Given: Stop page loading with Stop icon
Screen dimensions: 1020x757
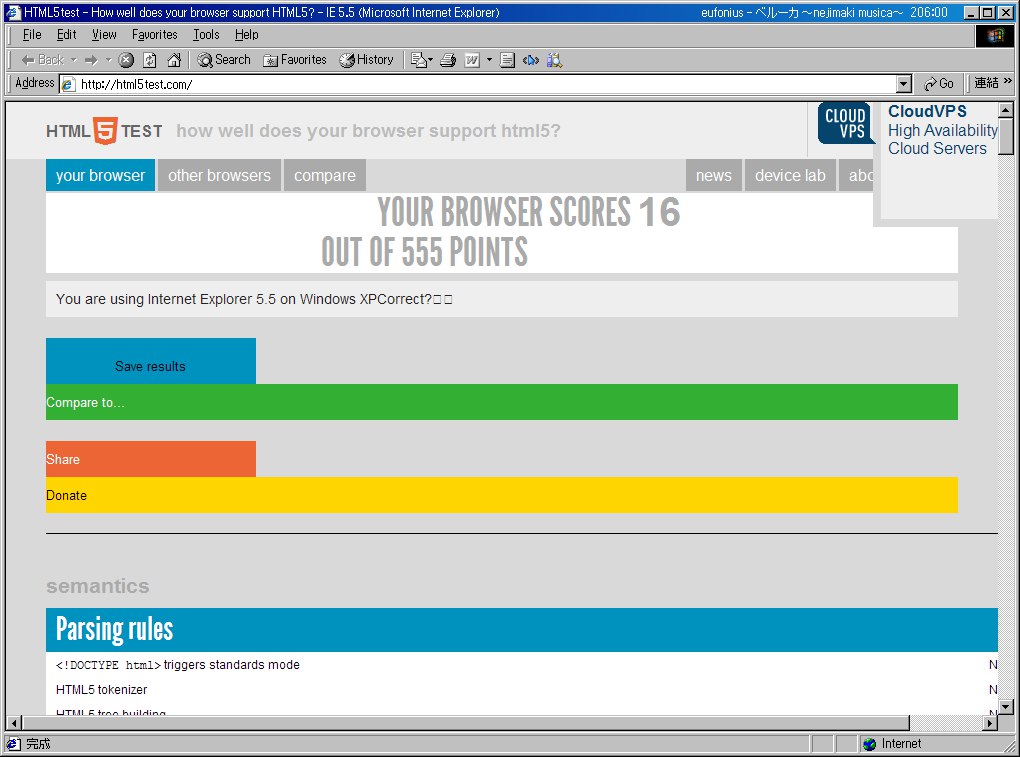Looking at the screenshot, I should [x=126, y=60].
